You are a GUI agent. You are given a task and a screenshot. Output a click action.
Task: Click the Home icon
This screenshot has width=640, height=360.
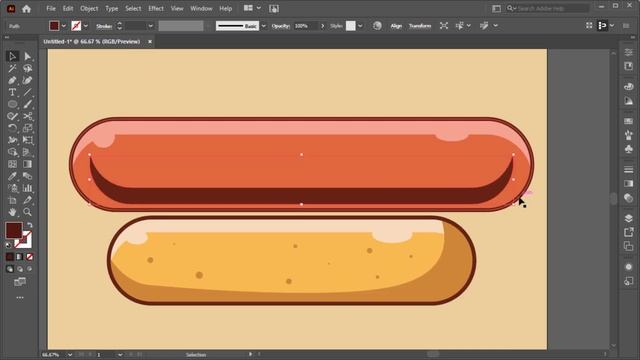point(27,9)
